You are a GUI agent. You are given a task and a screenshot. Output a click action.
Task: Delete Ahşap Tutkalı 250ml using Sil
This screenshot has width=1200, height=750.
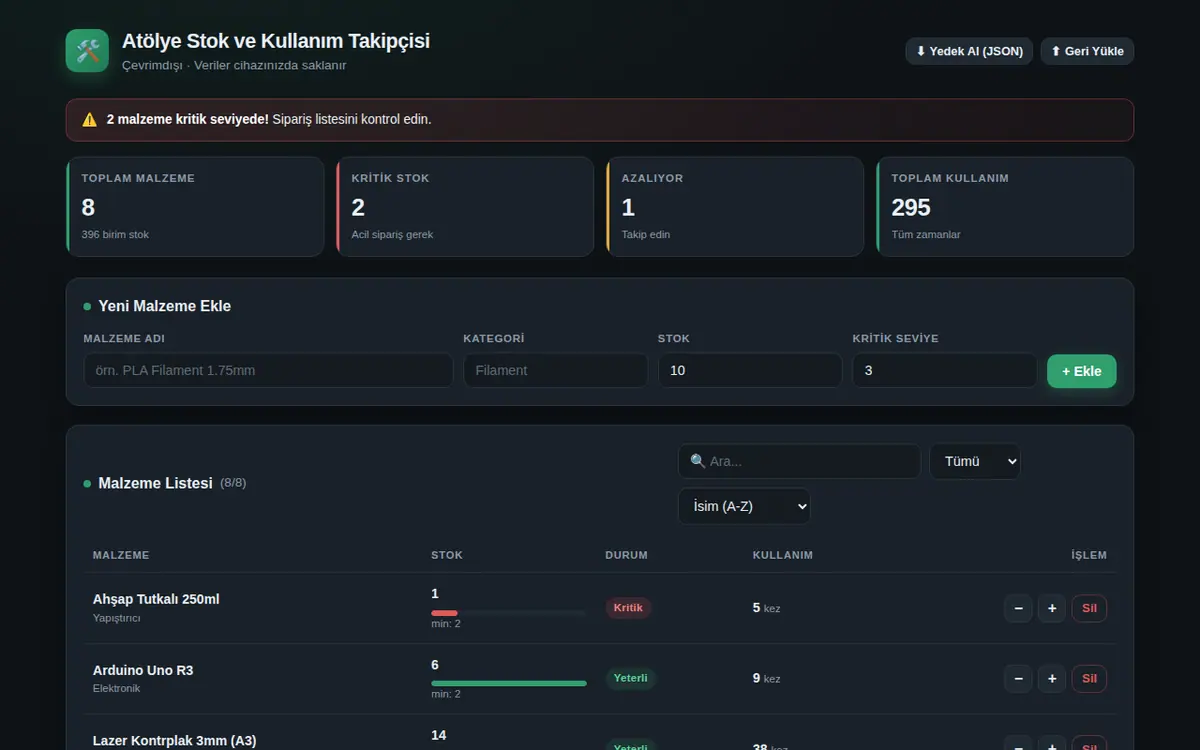pyautogui.click(x=1089, y=608)
